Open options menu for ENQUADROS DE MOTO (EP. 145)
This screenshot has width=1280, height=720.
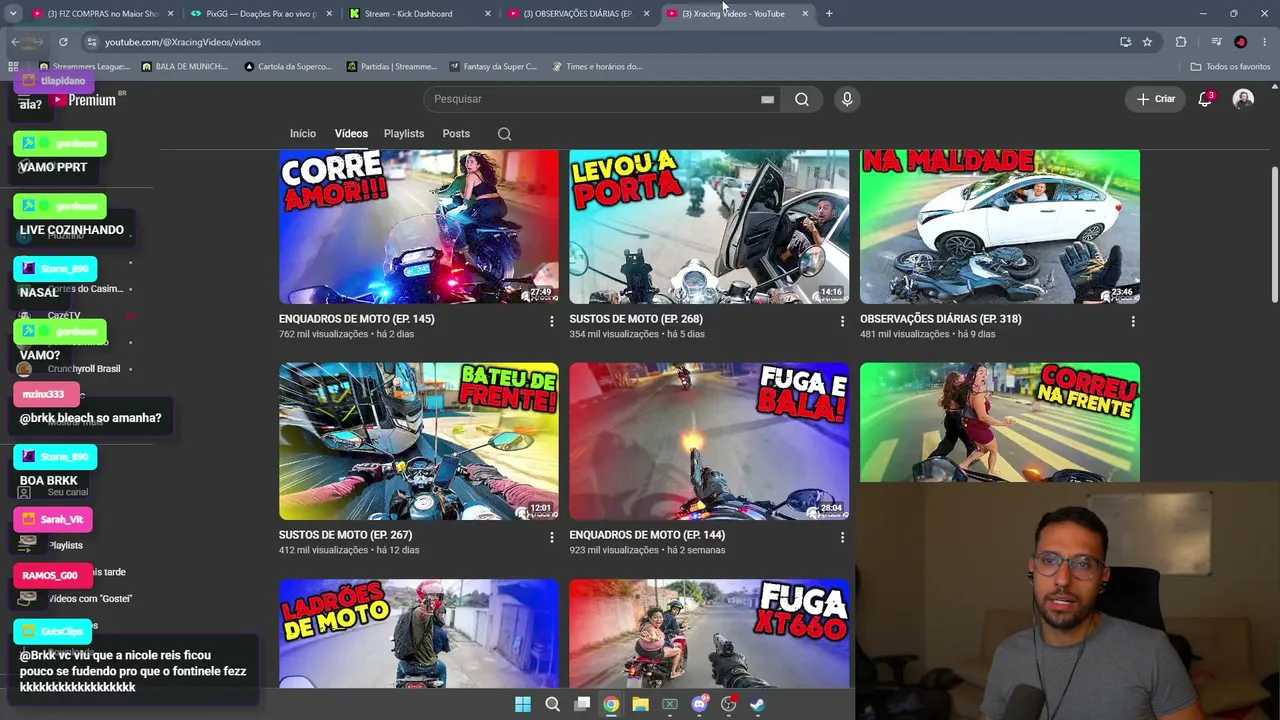[x=551, y=321]
